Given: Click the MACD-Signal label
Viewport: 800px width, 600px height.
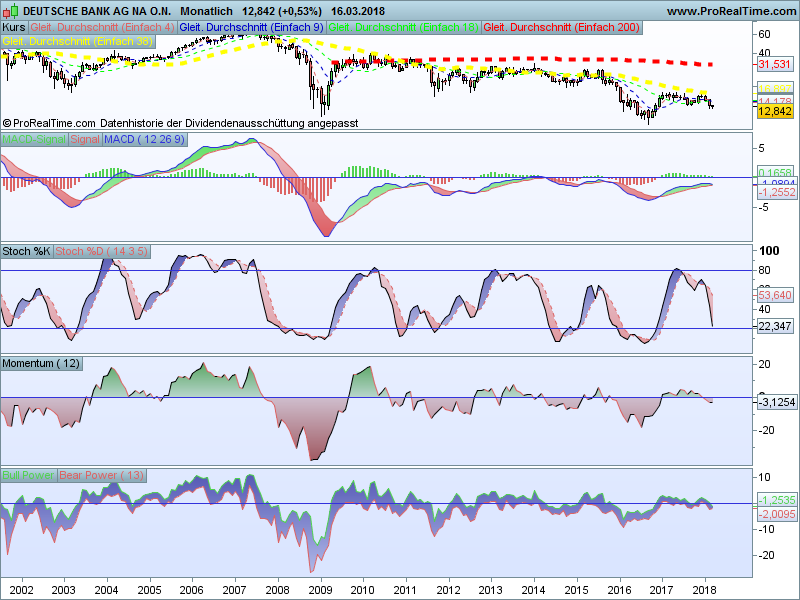Looking at the screenshot, I should [34, 139].
